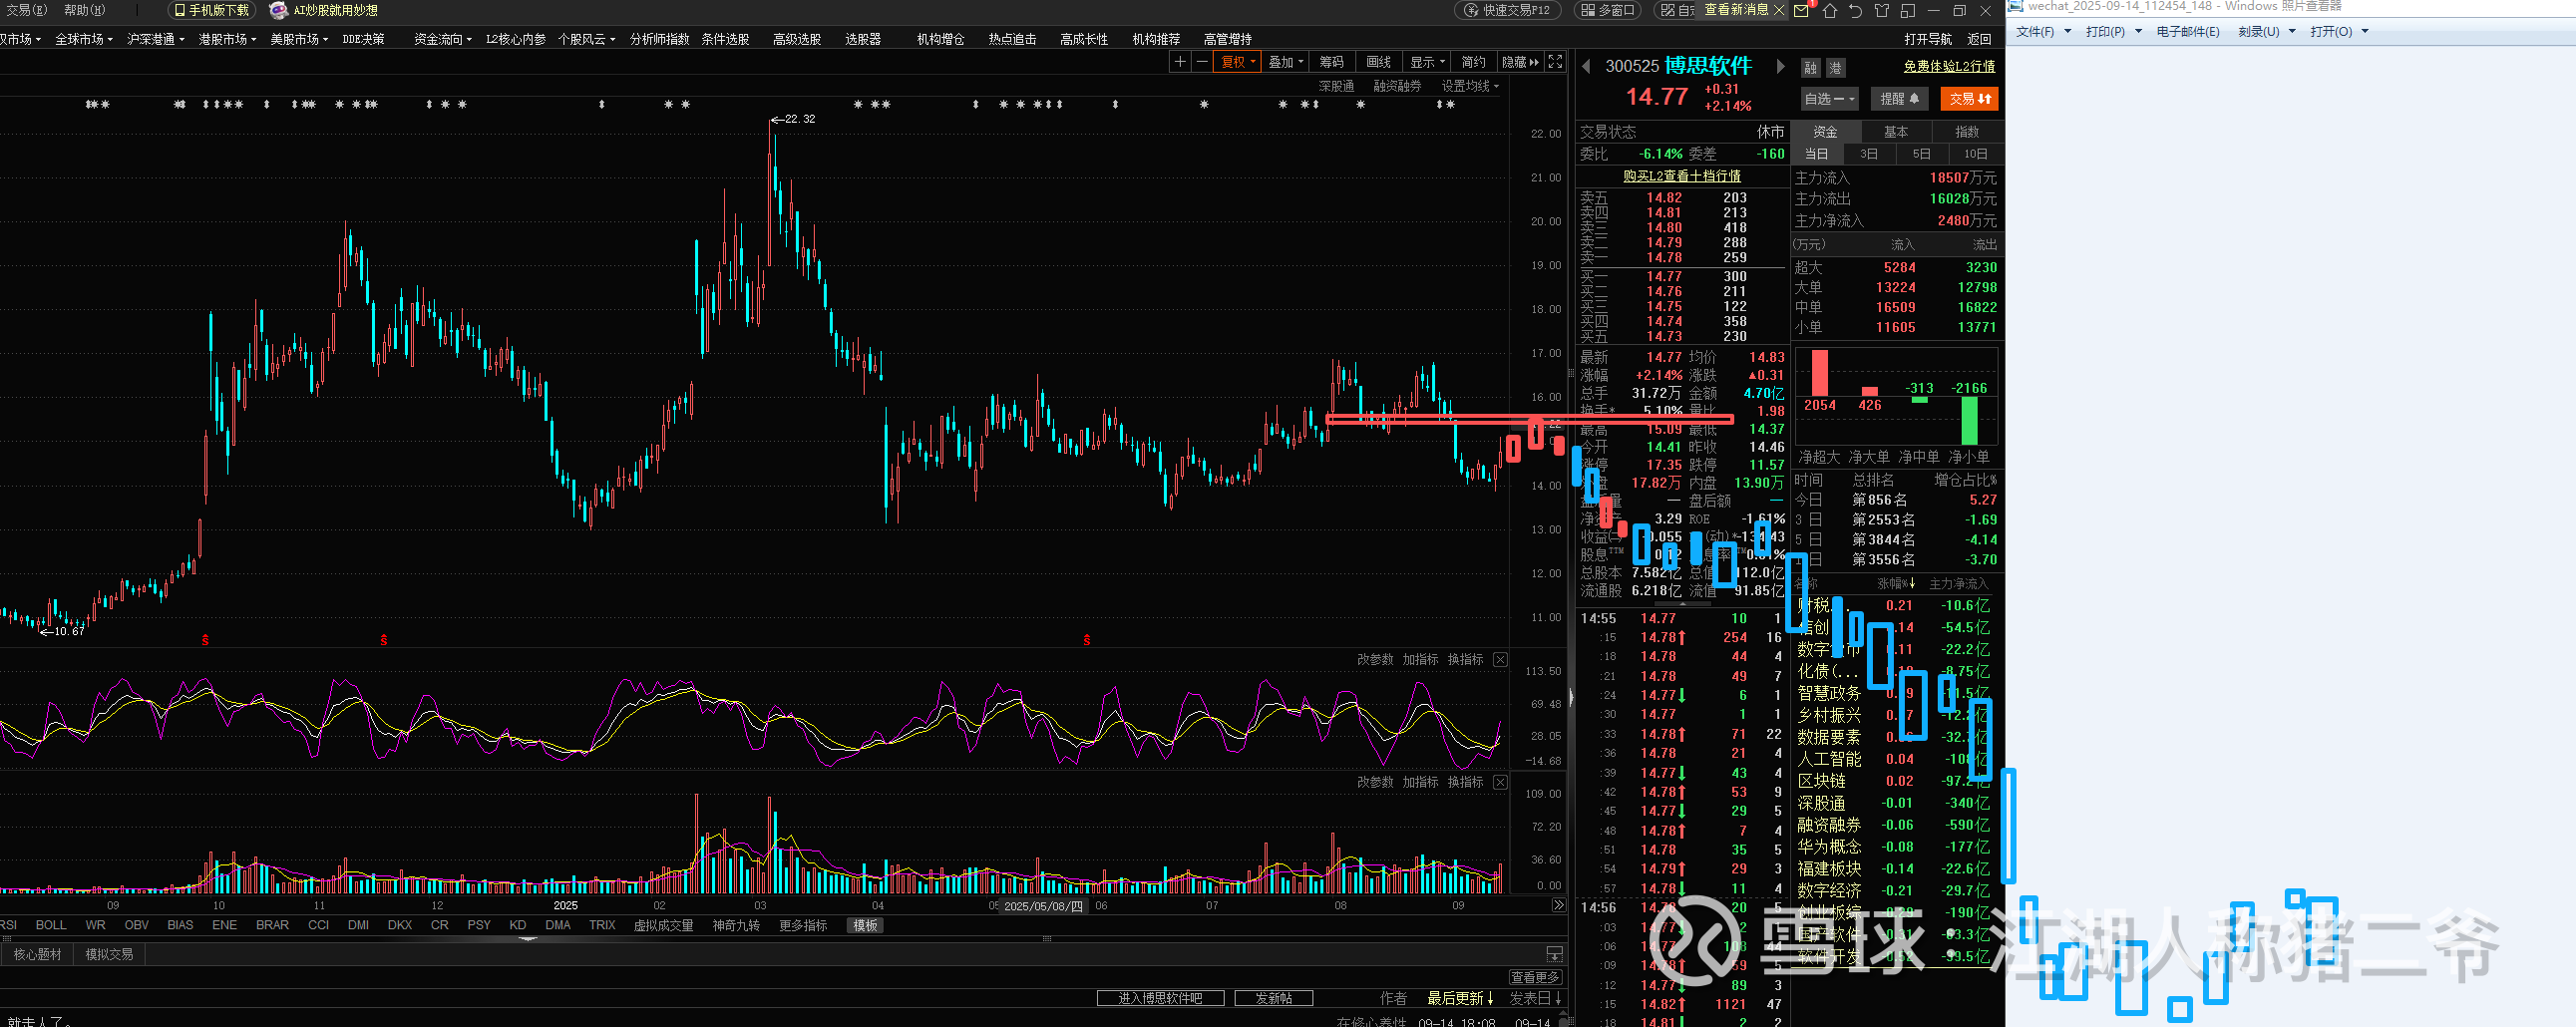Viewport: 2576px width, 1027px height.
Task: Switch to the 指数 tab
Action: tap(1967, 132)
